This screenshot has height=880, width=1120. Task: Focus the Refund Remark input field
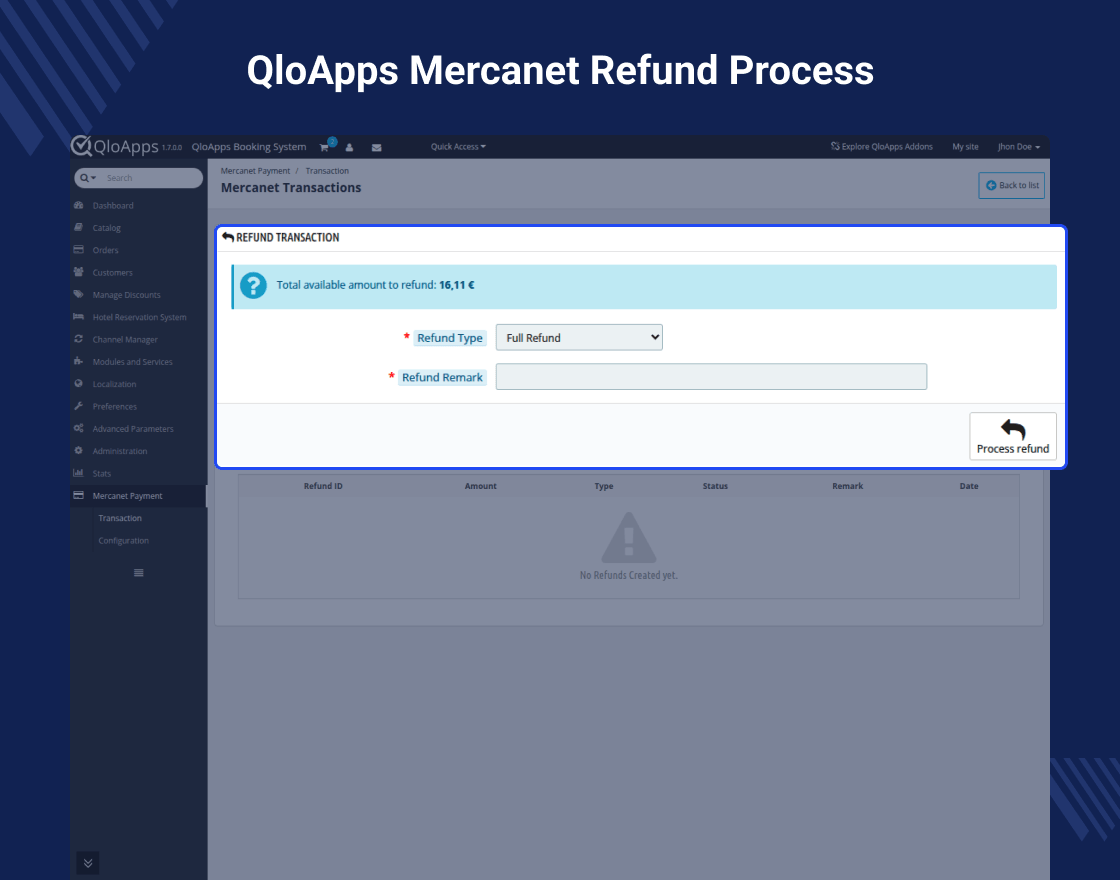[711, 376]
